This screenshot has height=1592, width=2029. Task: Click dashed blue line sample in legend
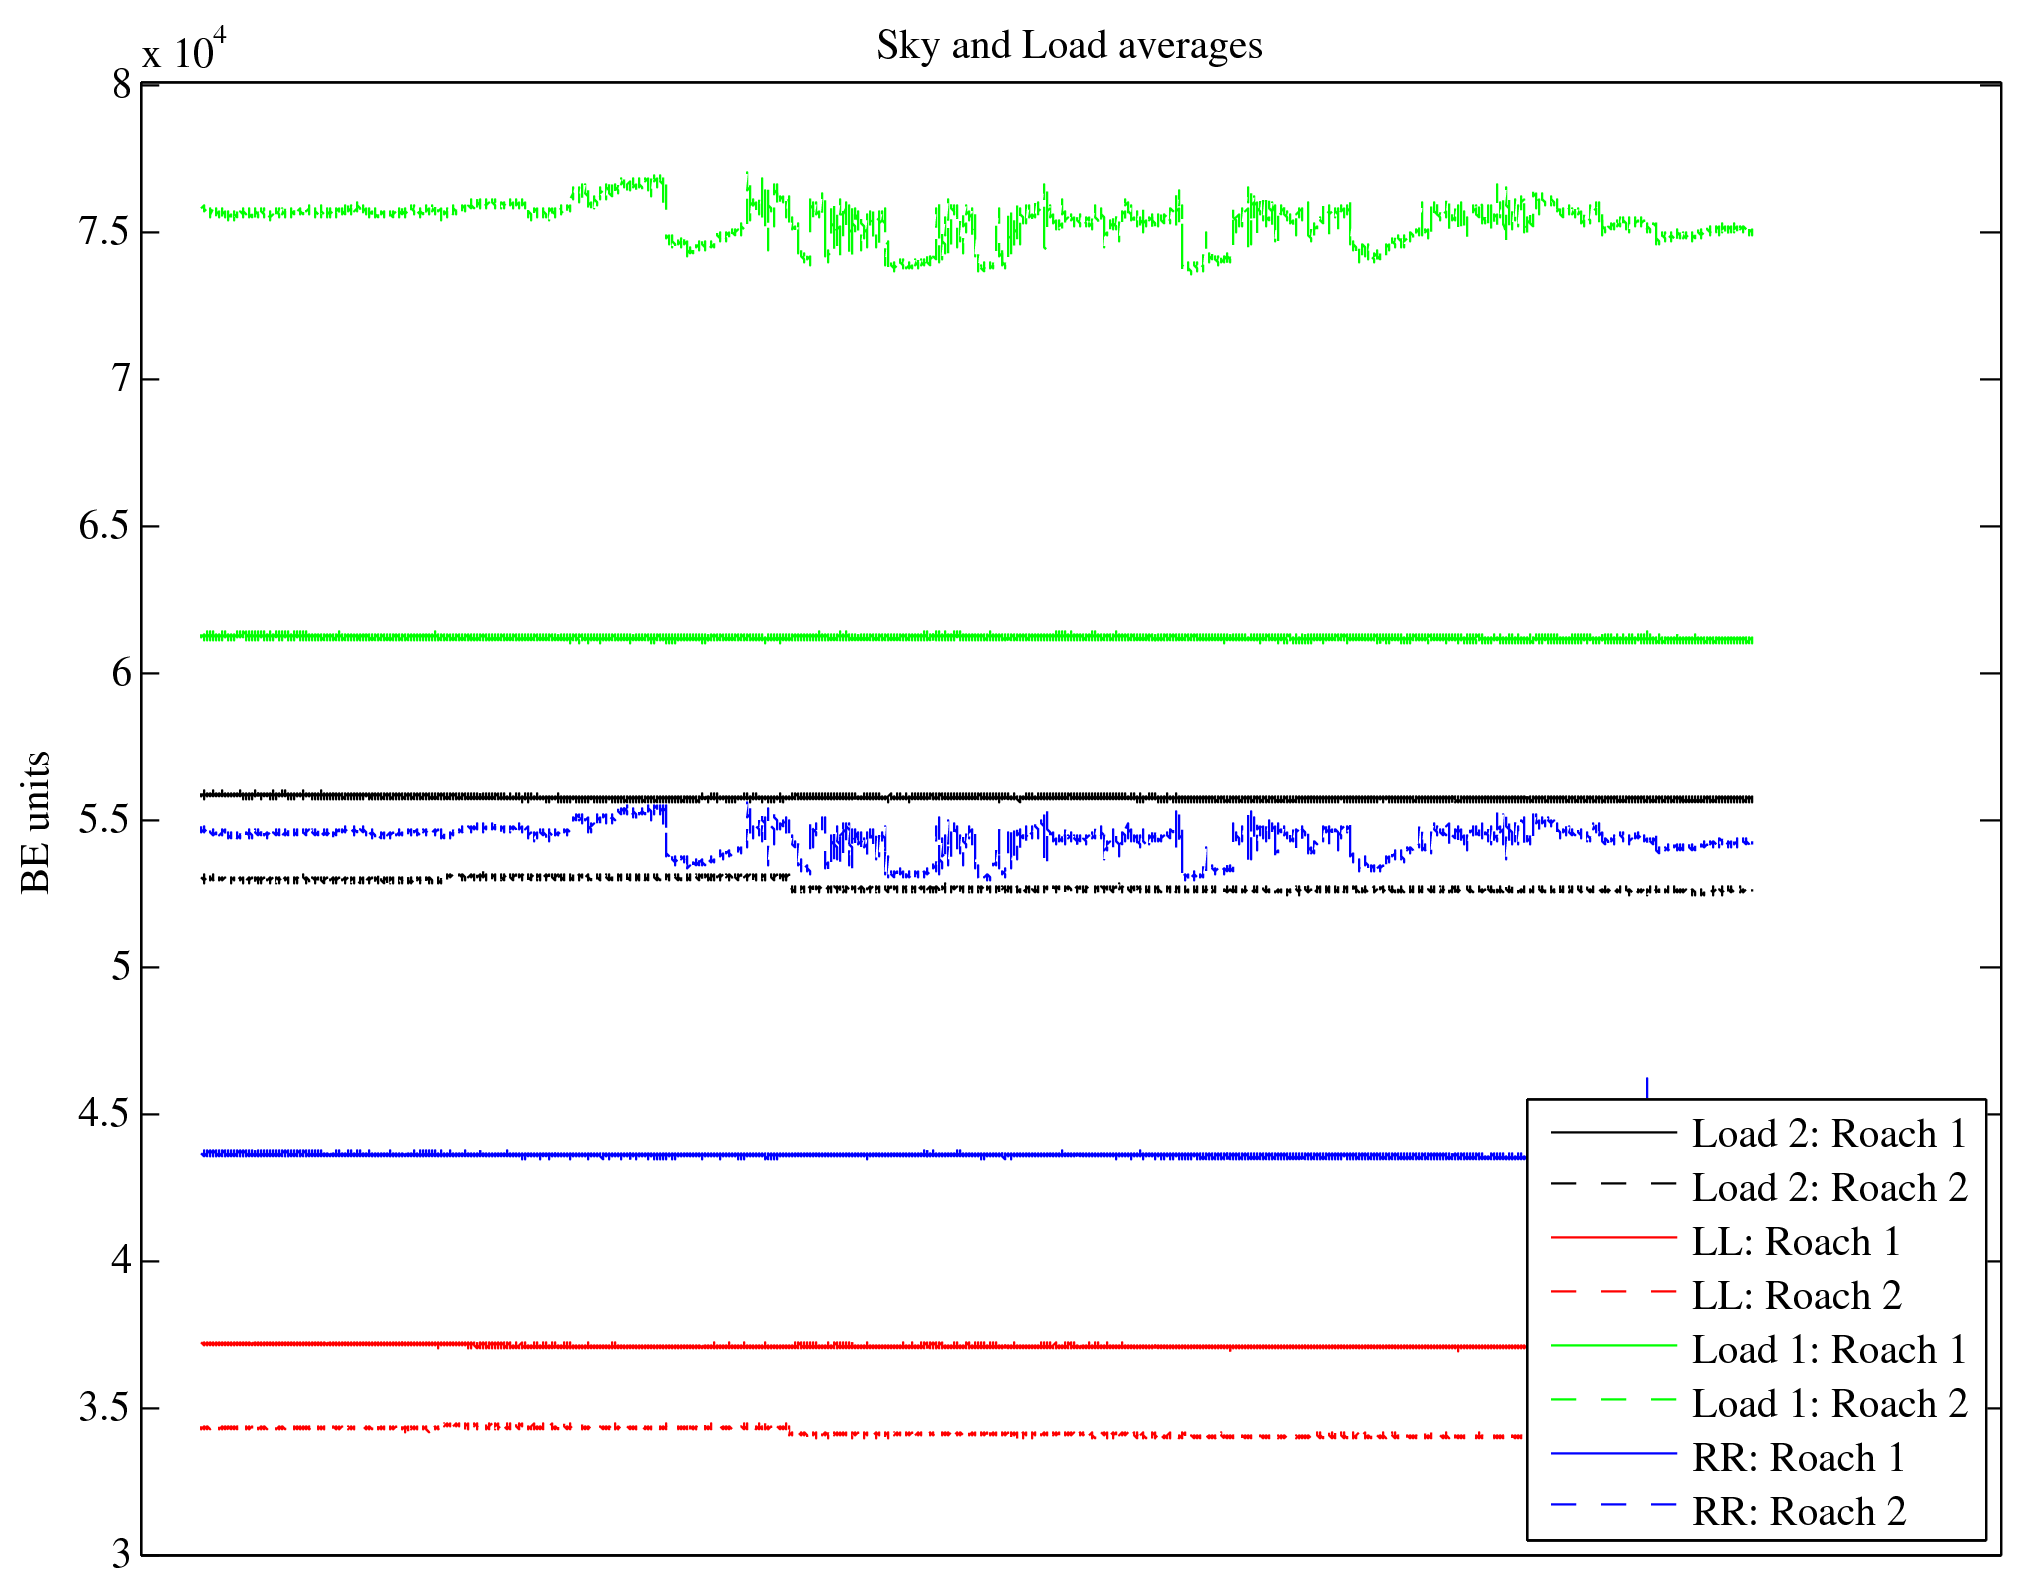(x=1613, y=1505)
